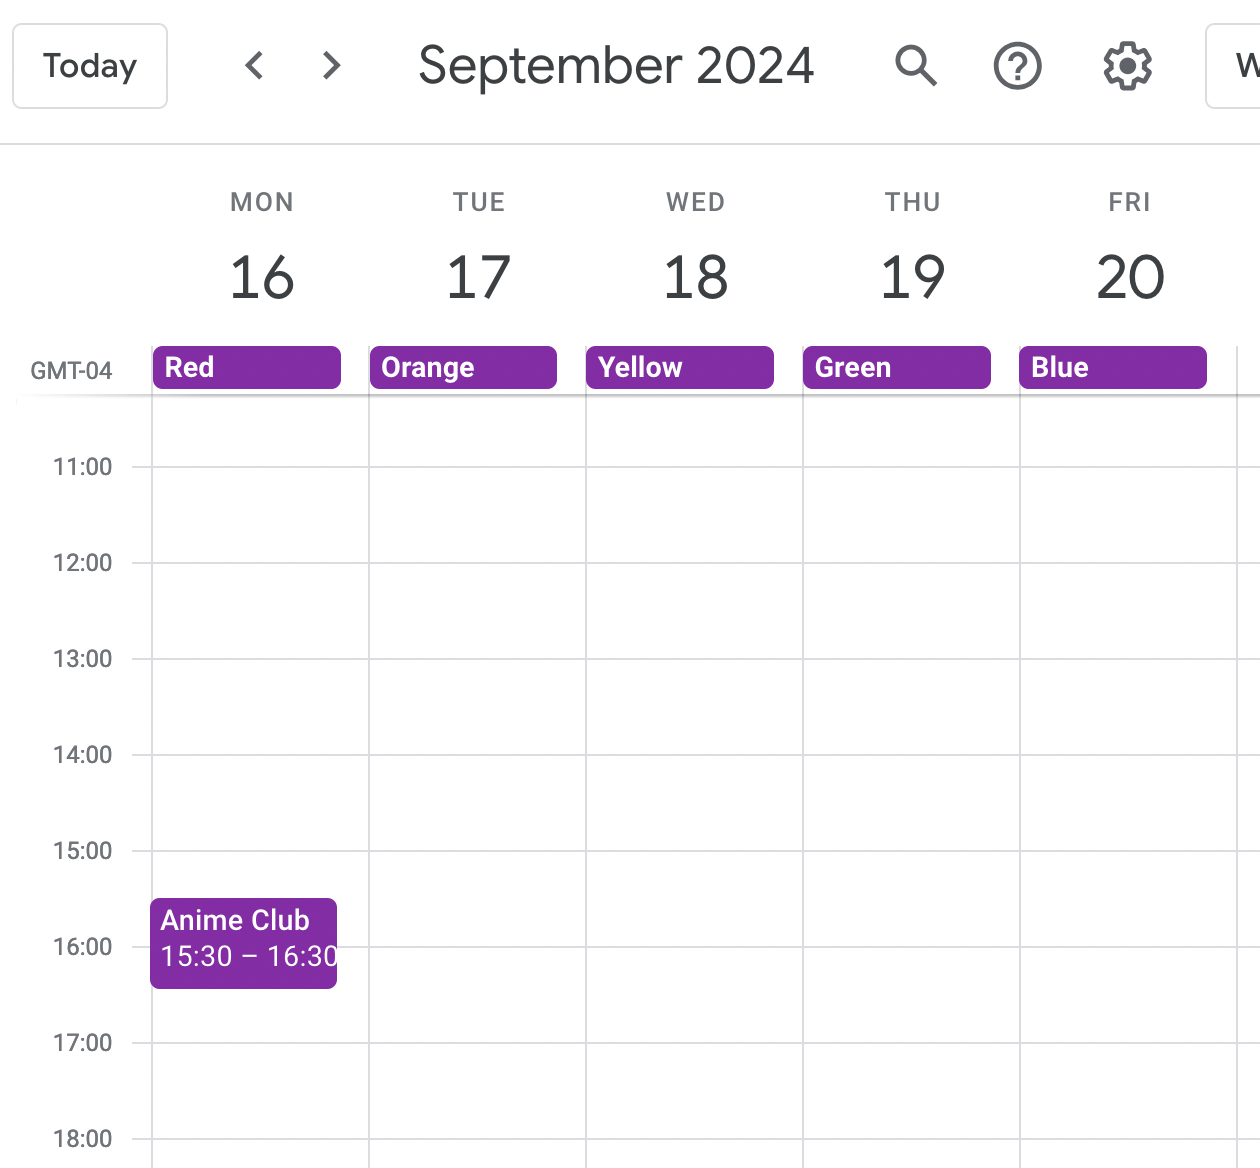
Task: Open Thursday 19 date header
Action: click(913, 277)
